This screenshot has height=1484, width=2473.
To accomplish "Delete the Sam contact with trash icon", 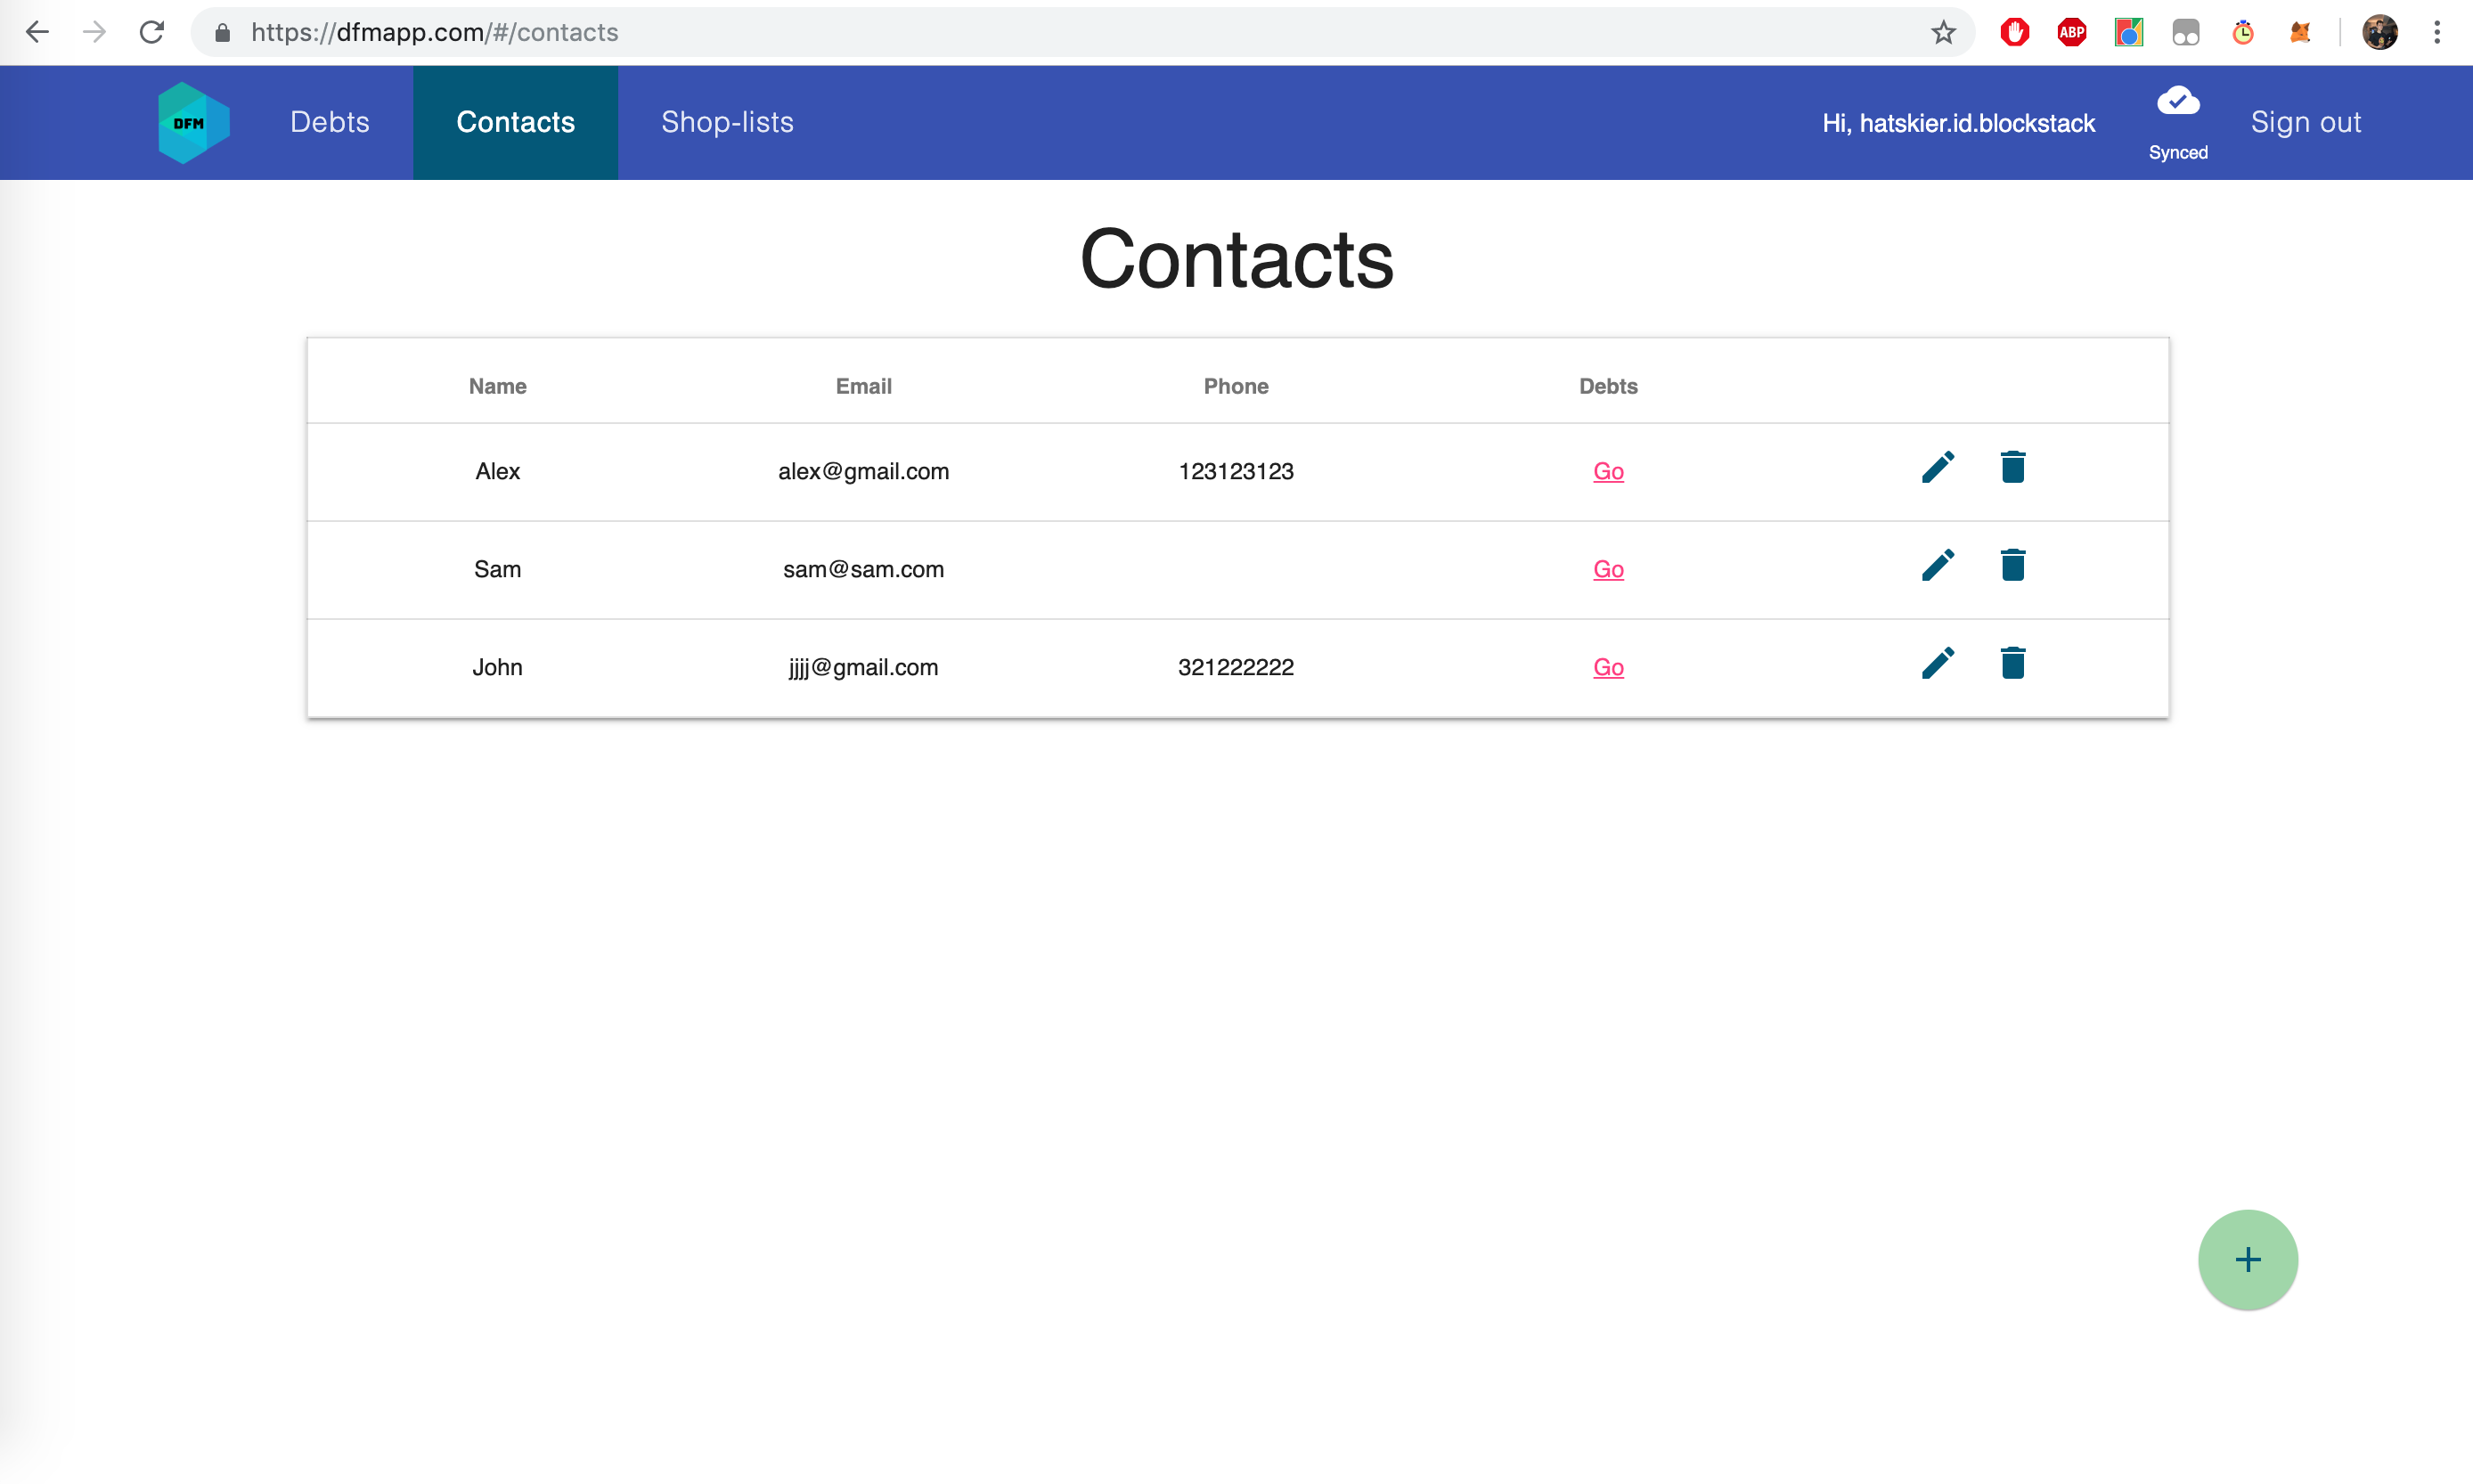I will (x=2012, y=565).
